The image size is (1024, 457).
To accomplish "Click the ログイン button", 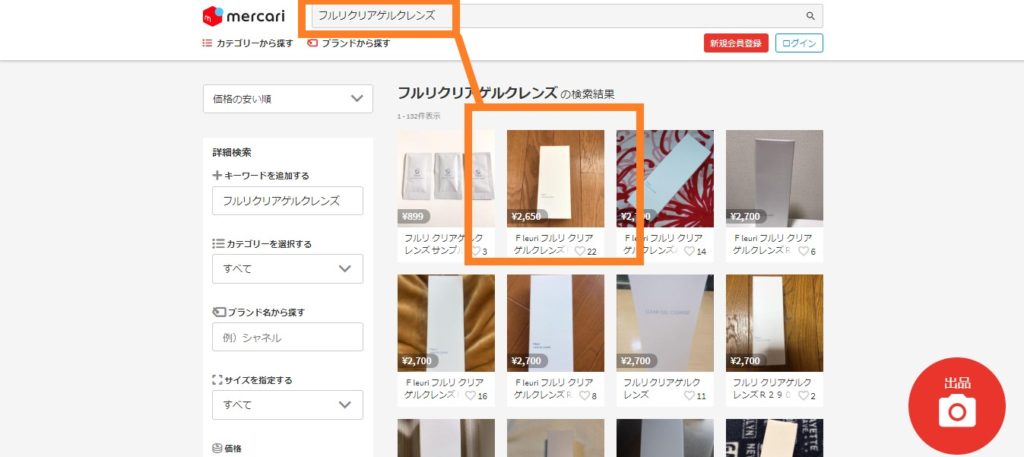I will pos(799,43).
